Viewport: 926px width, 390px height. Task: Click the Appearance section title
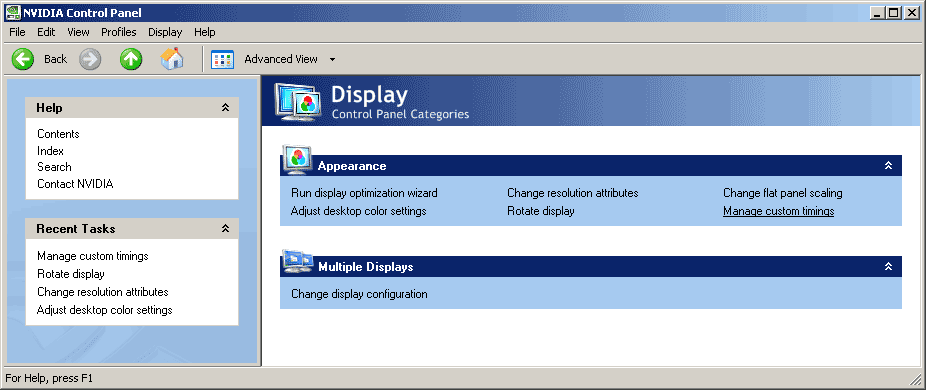(x=352, y=166)
